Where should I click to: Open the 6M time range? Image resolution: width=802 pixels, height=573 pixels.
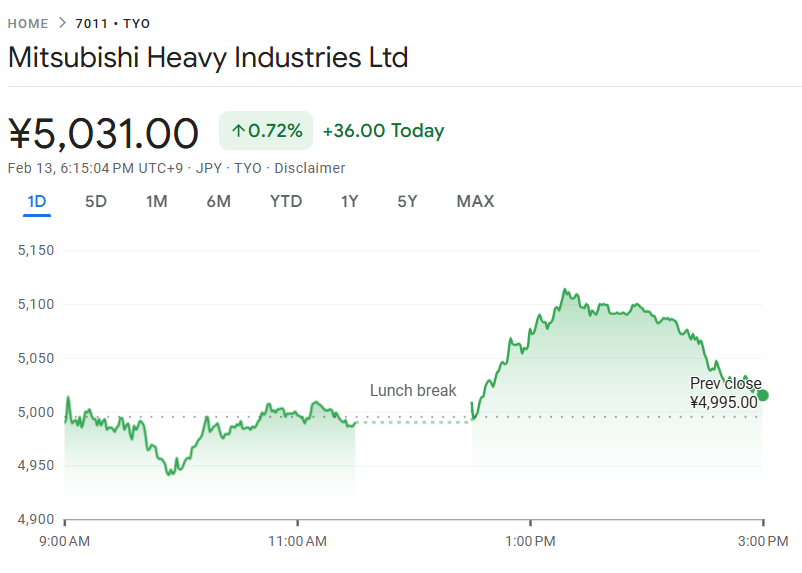[218, 202]
